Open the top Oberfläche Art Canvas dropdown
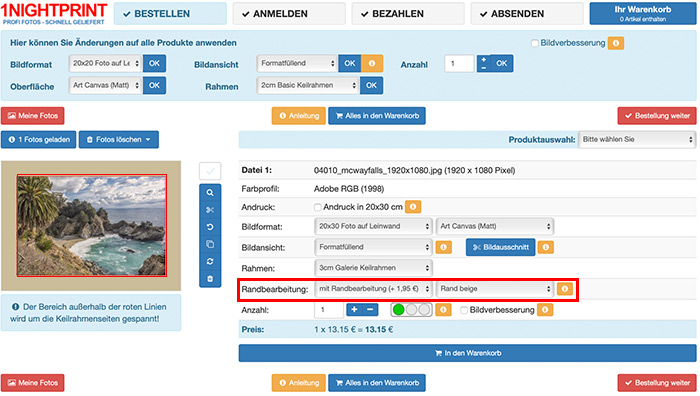This screenshot has height=396, width=700. 105,85
